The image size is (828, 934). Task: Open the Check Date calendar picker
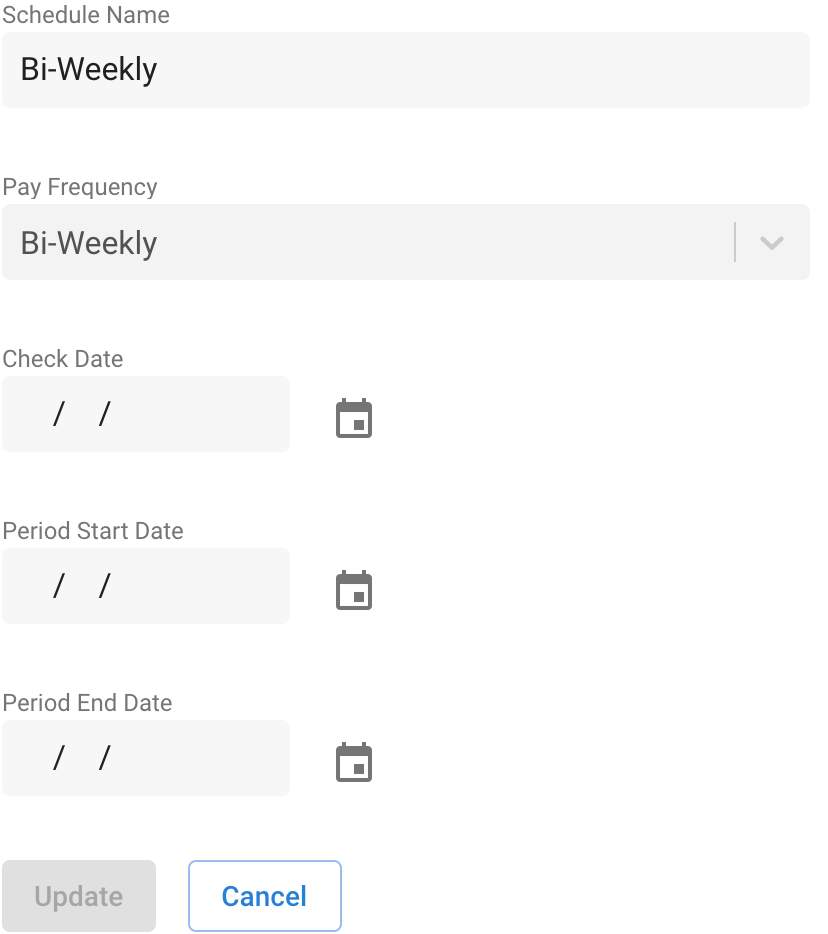coord(354,418)
